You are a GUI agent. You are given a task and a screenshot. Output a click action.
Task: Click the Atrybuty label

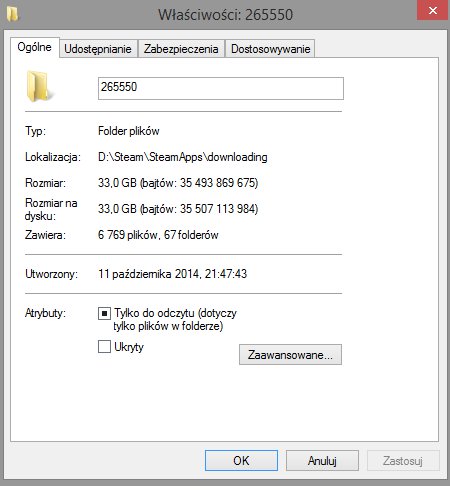point(45,313)
